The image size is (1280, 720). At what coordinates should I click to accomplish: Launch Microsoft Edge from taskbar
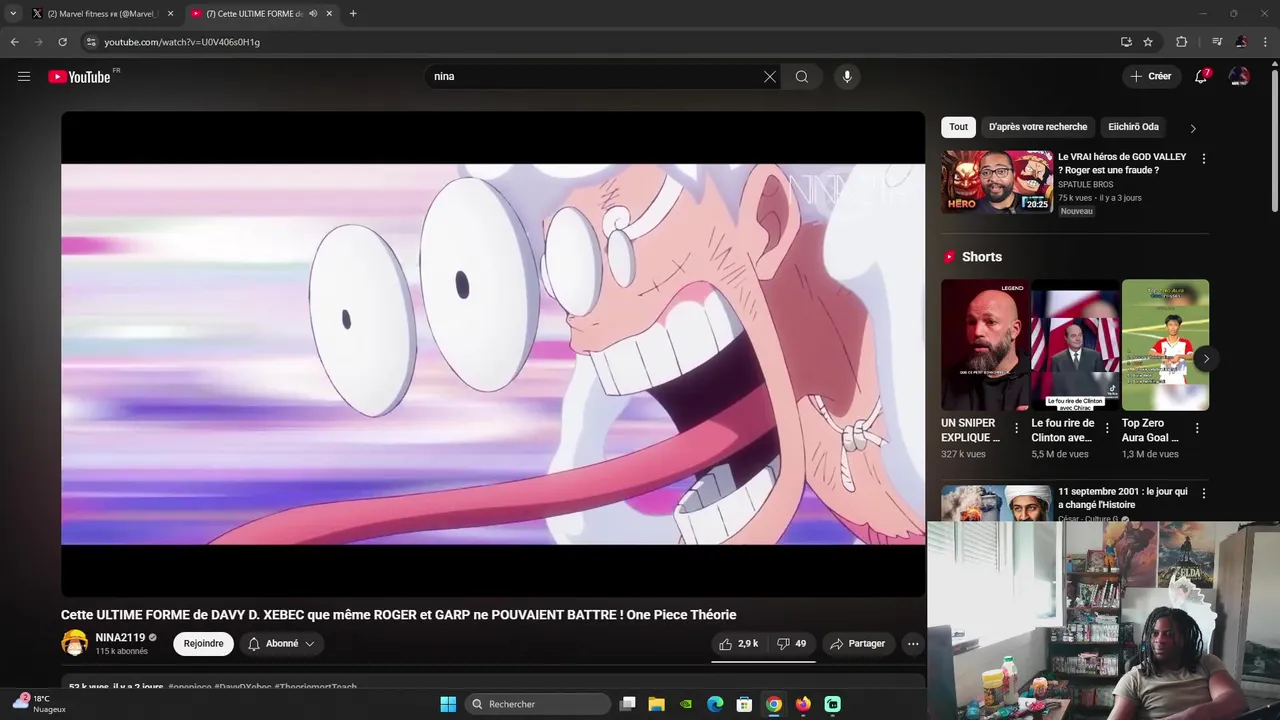(x=715, y=704)
